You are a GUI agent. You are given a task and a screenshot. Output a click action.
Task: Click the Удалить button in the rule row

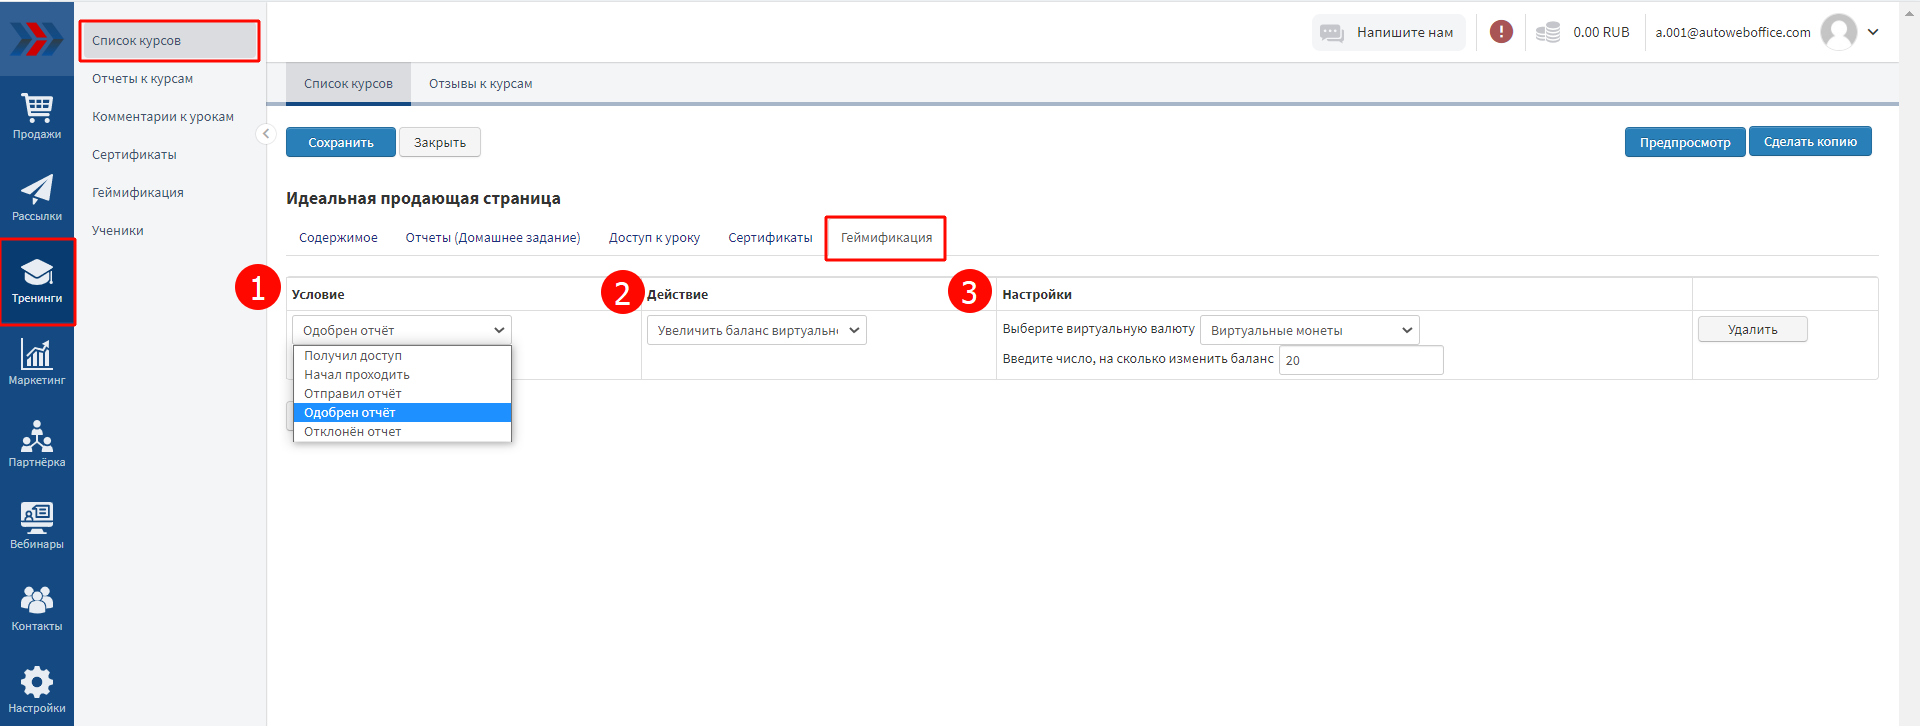pos(1752,329)
